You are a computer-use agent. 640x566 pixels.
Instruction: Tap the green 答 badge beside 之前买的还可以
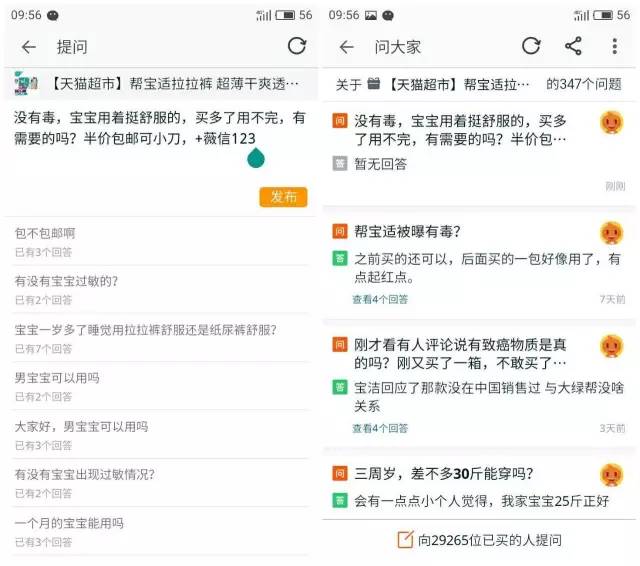tap(340, 258)
